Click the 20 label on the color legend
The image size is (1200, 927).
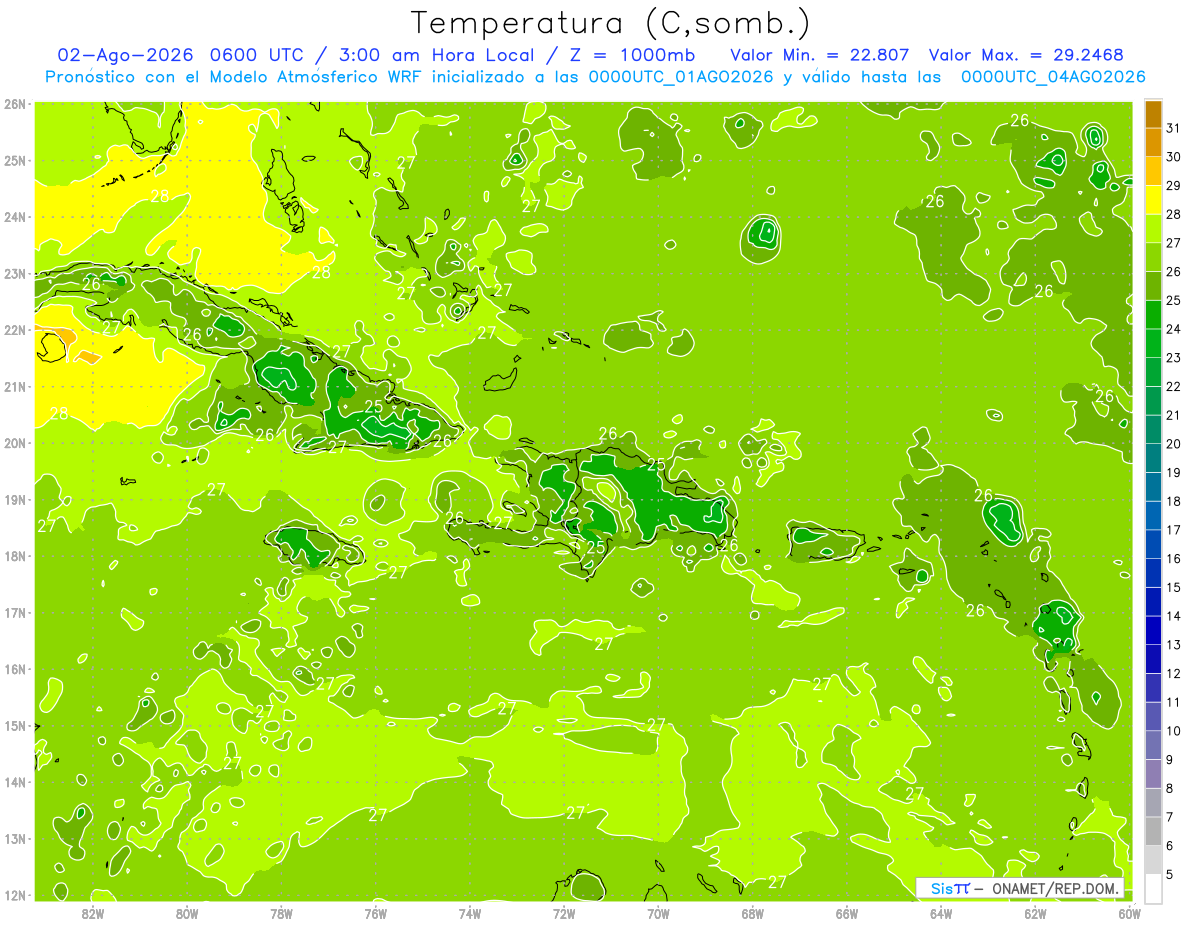[1173, 444]
